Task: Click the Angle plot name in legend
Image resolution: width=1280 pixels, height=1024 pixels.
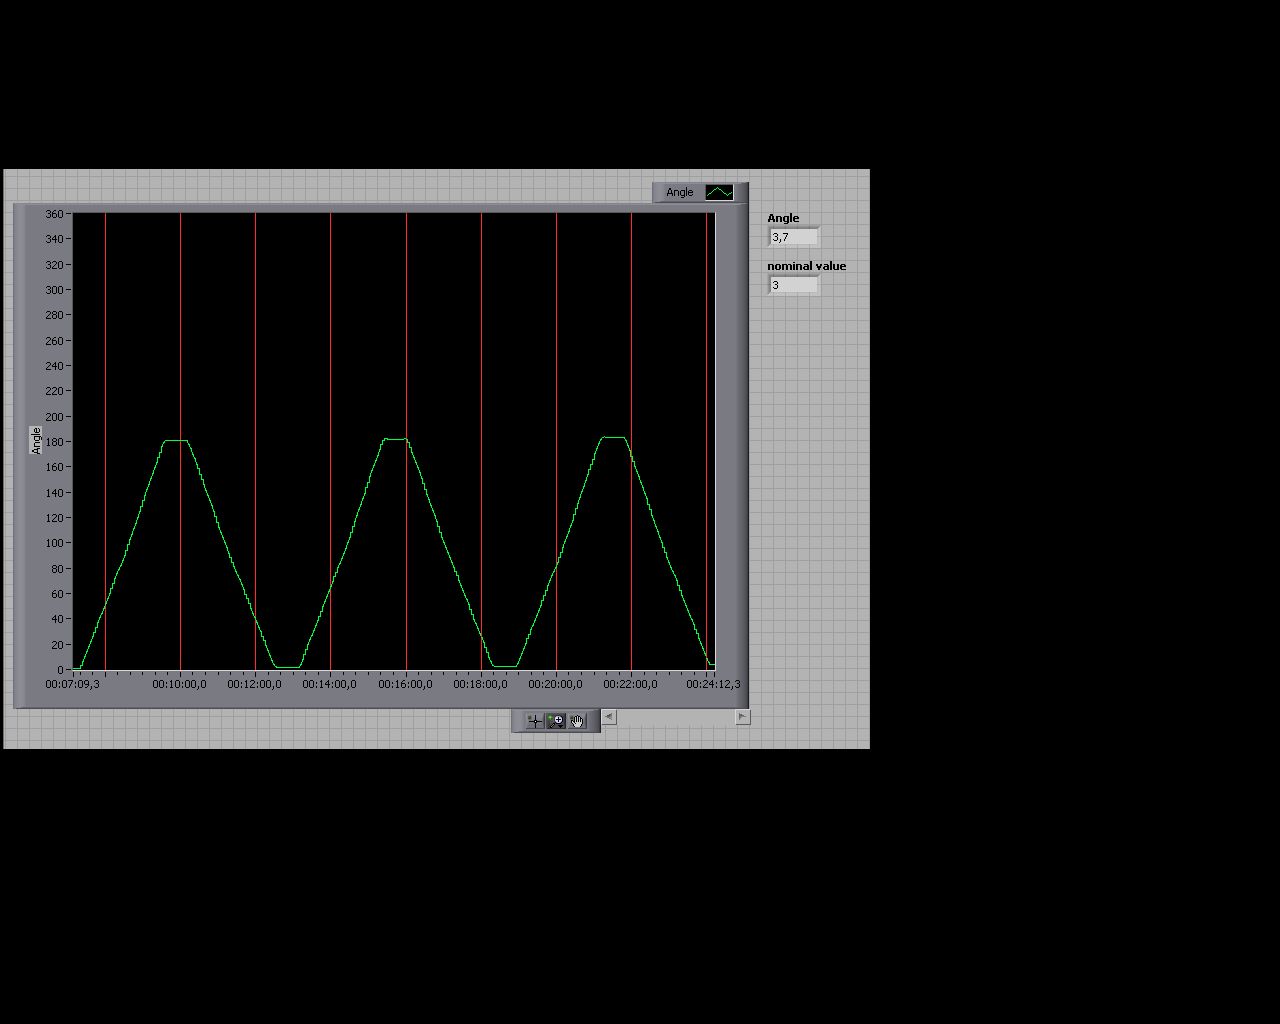Action: pyautogui.click(x=680, y=192)
